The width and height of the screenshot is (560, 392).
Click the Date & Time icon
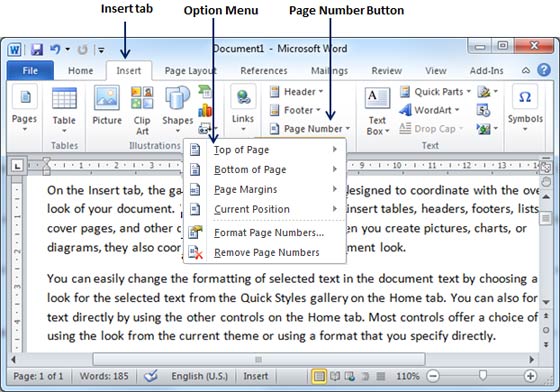483,110
